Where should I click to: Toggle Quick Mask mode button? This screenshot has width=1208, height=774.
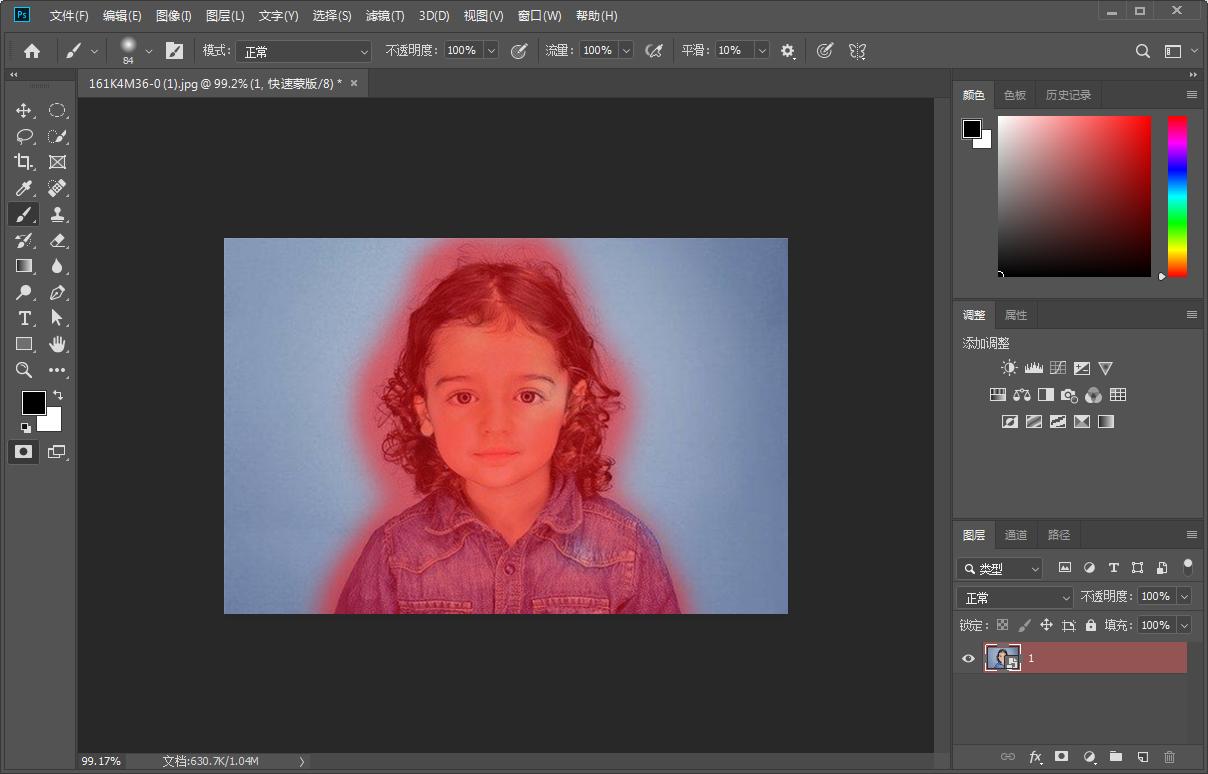[x=24, y=452]
